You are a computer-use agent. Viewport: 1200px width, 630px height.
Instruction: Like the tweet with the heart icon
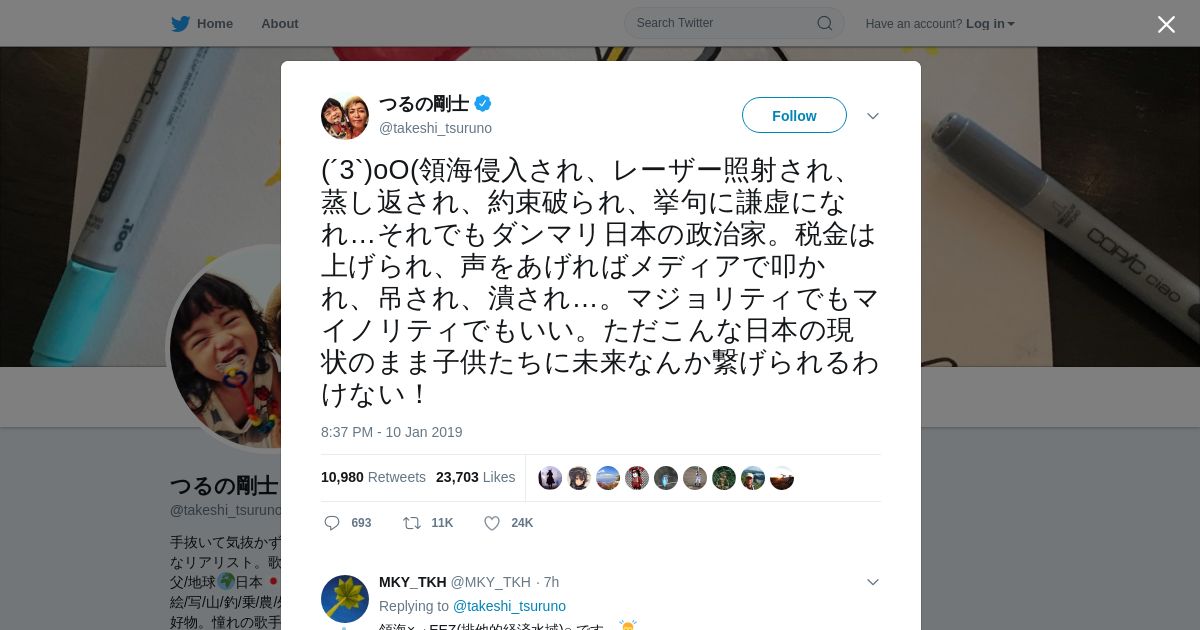pyautogui.click(x=492, y=523)
